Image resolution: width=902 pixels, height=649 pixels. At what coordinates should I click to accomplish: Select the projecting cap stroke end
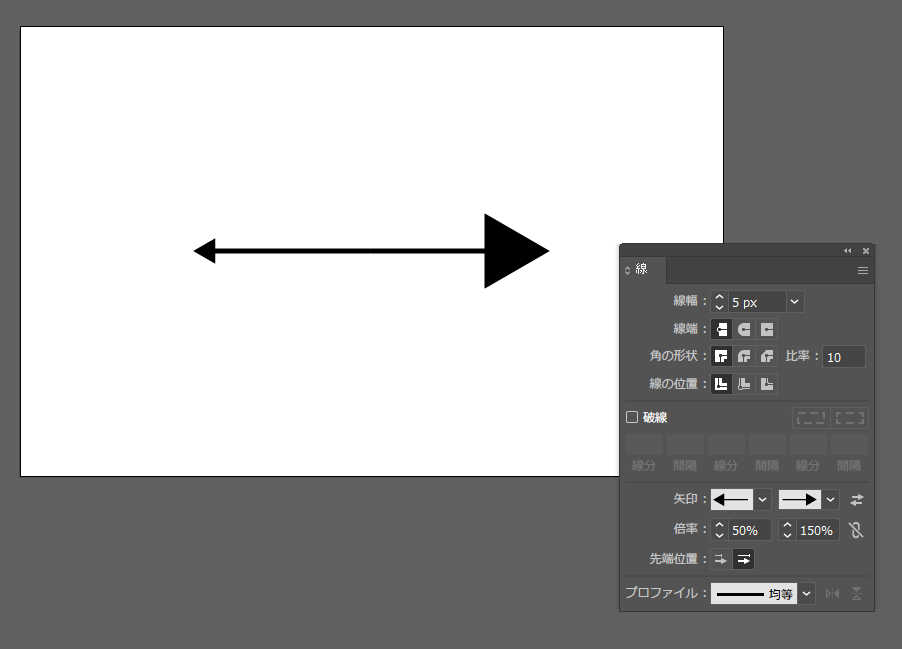pyautogui.click(x=767, y=329)
